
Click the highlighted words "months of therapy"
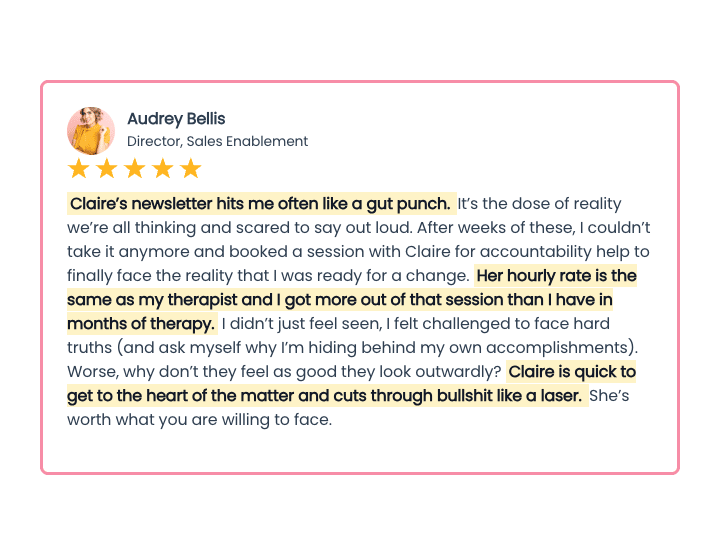point(140,324)
